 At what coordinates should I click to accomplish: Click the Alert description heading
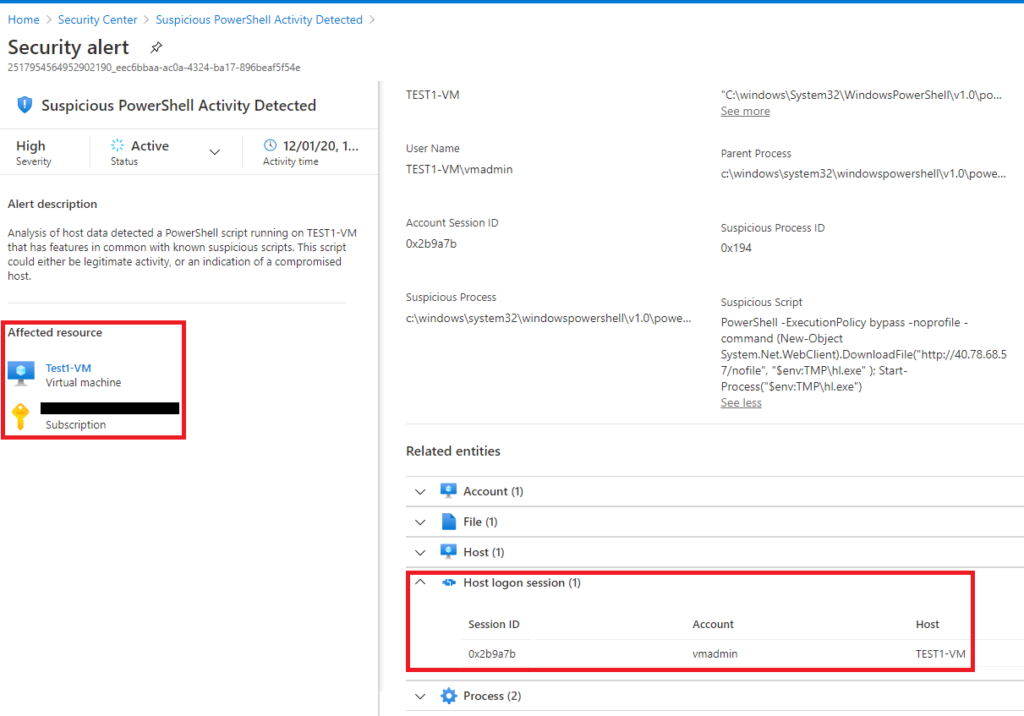coord(52,204)
